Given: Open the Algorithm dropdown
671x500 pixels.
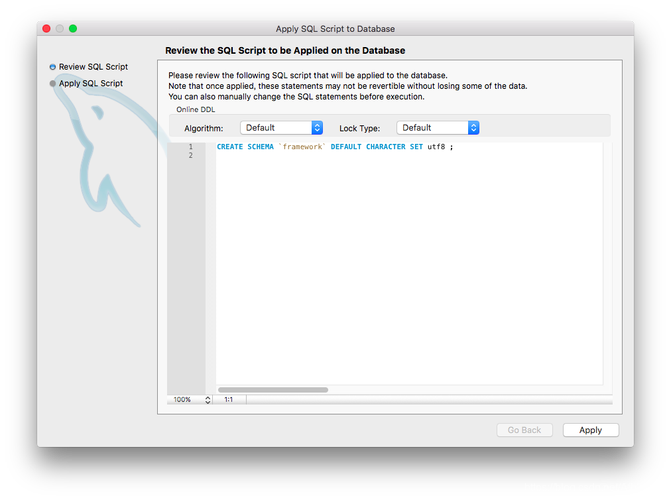Looking at the screenshot, I should (x=281, y=128).
